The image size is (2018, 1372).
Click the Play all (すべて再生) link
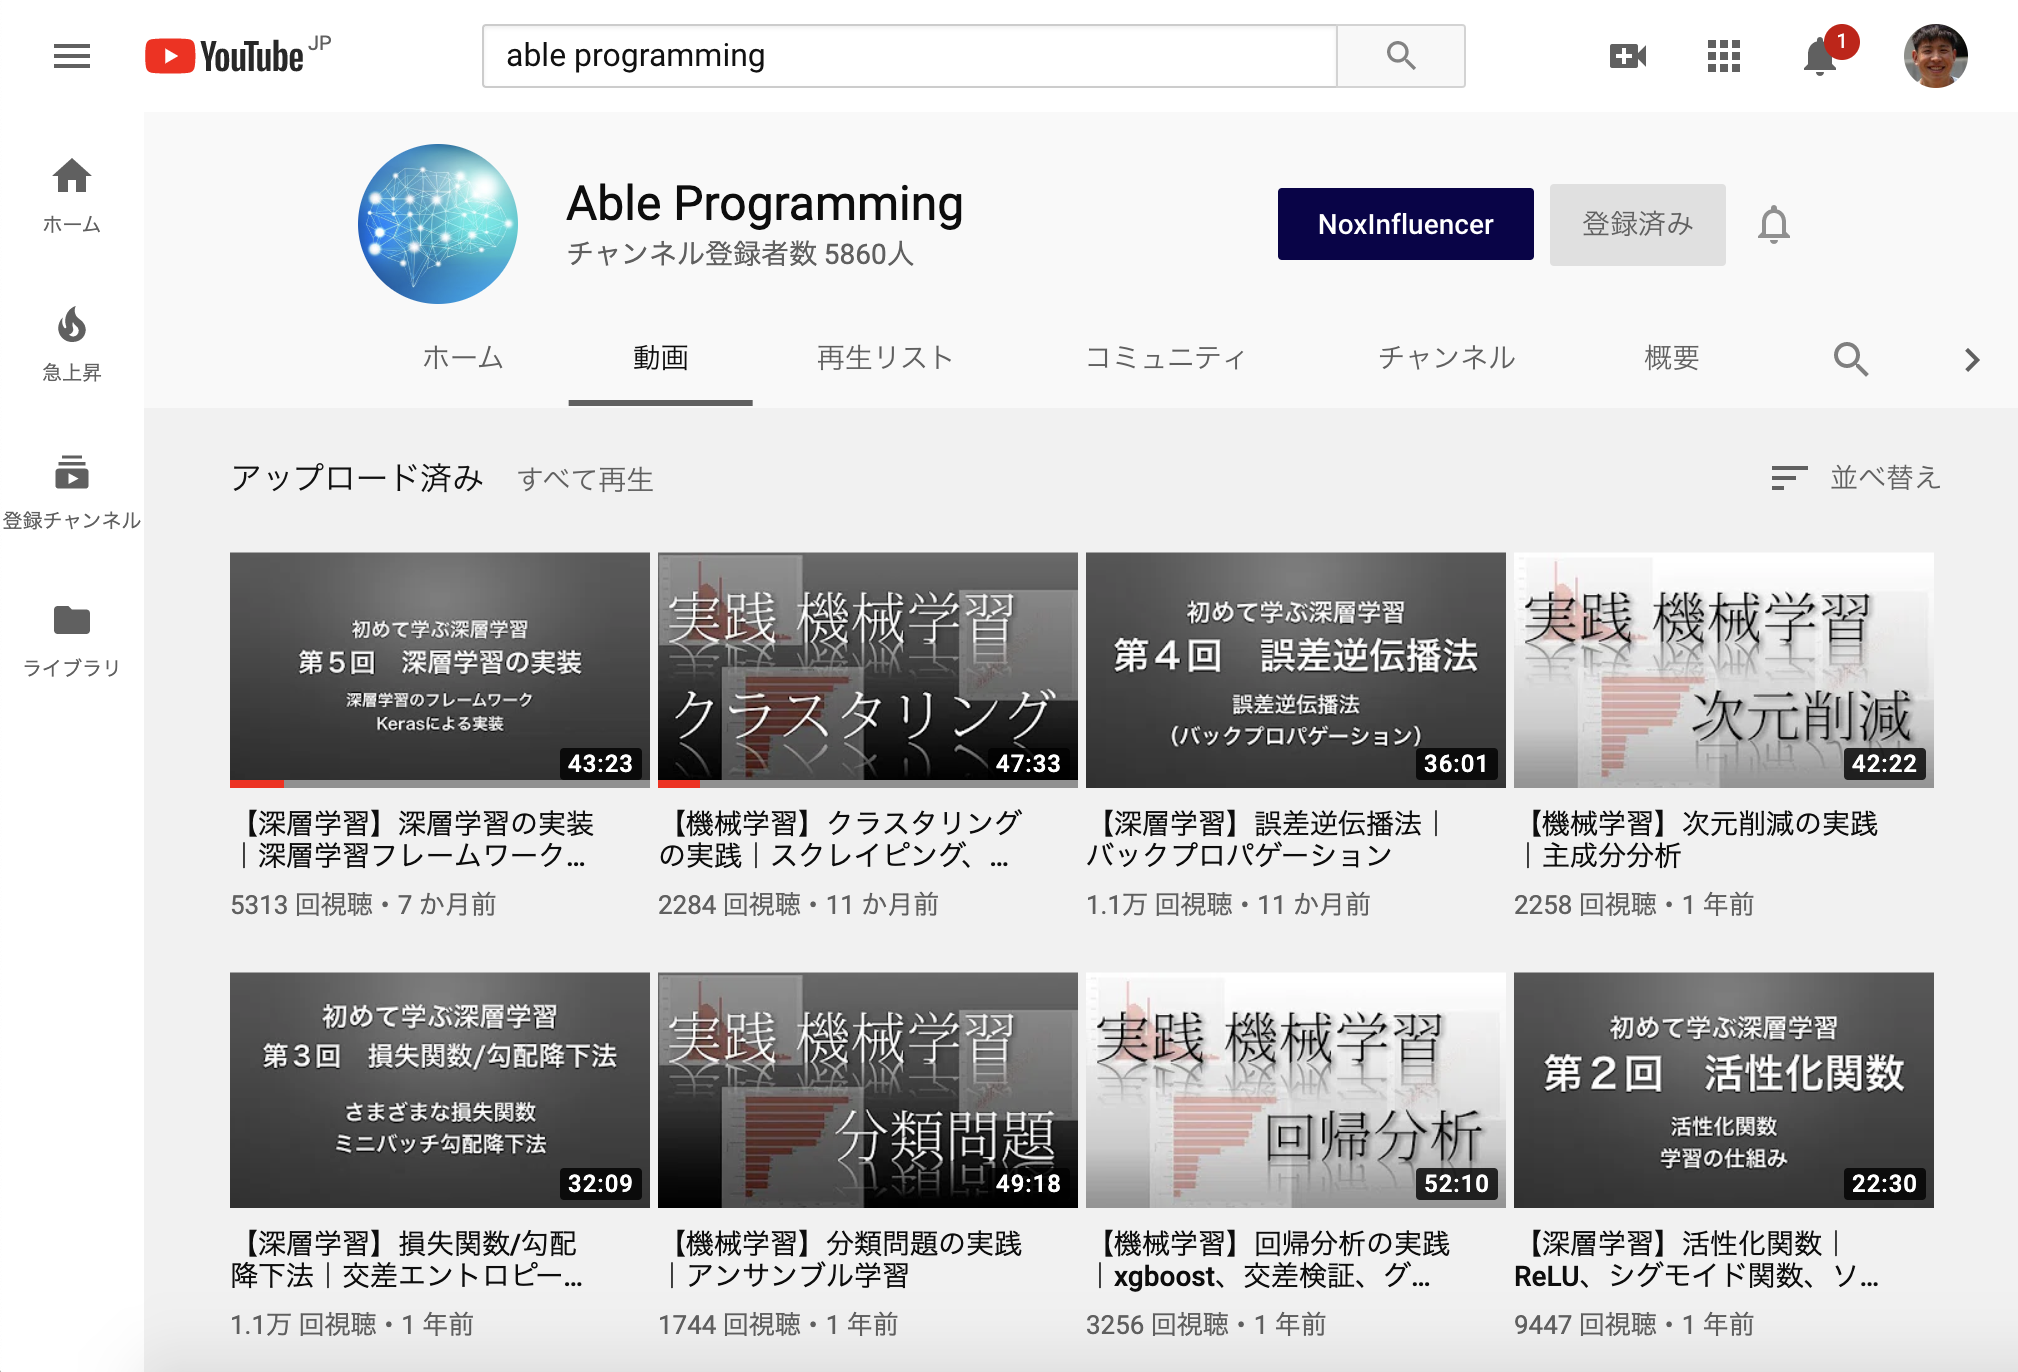pos(585,480)
